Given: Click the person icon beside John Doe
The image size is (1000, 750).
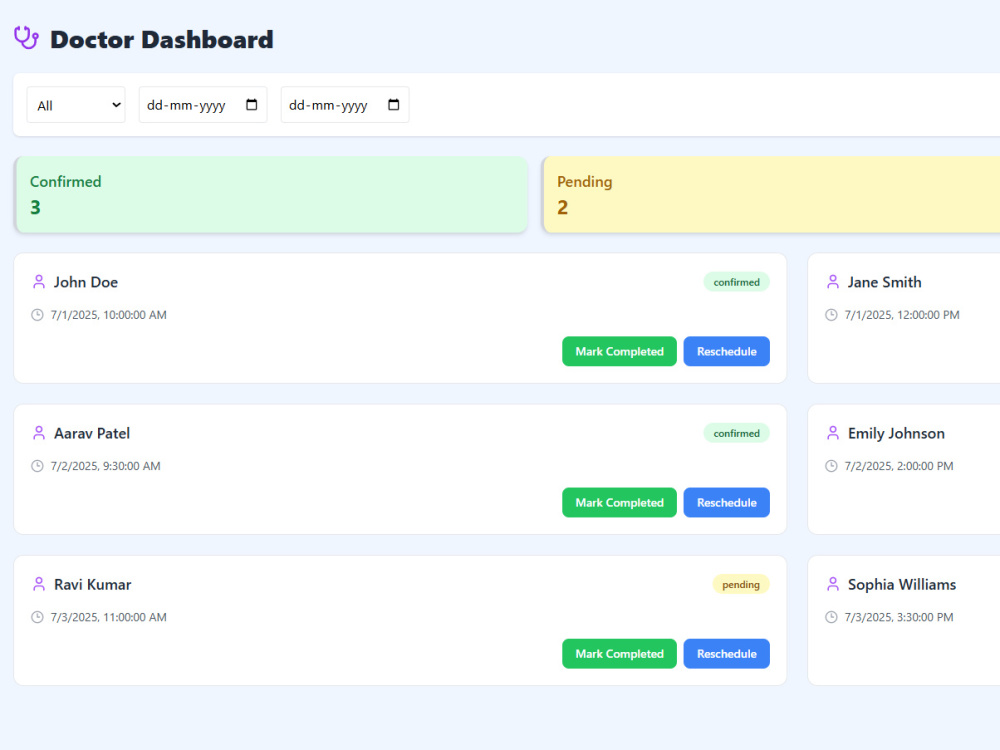Looking at the screenshot, I should coord(39,282).
